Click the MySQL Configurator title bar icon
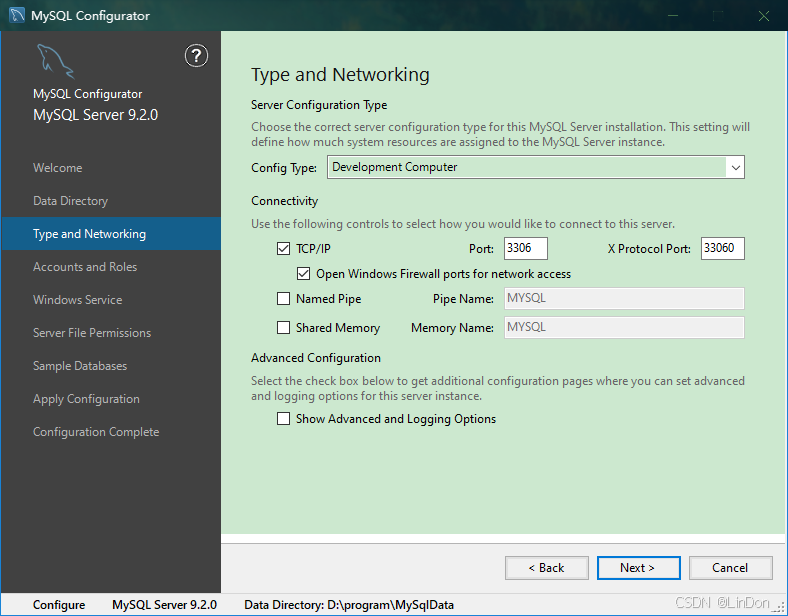 click(17, 16)
